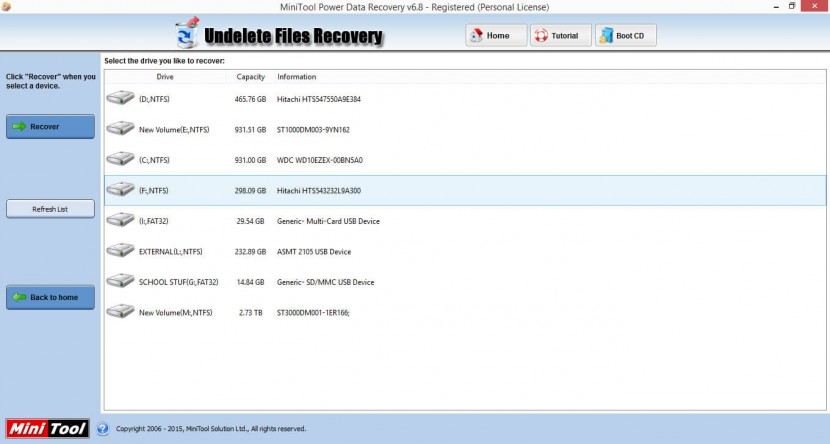
Task: Sort by the Capacity column header
Action: coord(250,77)
